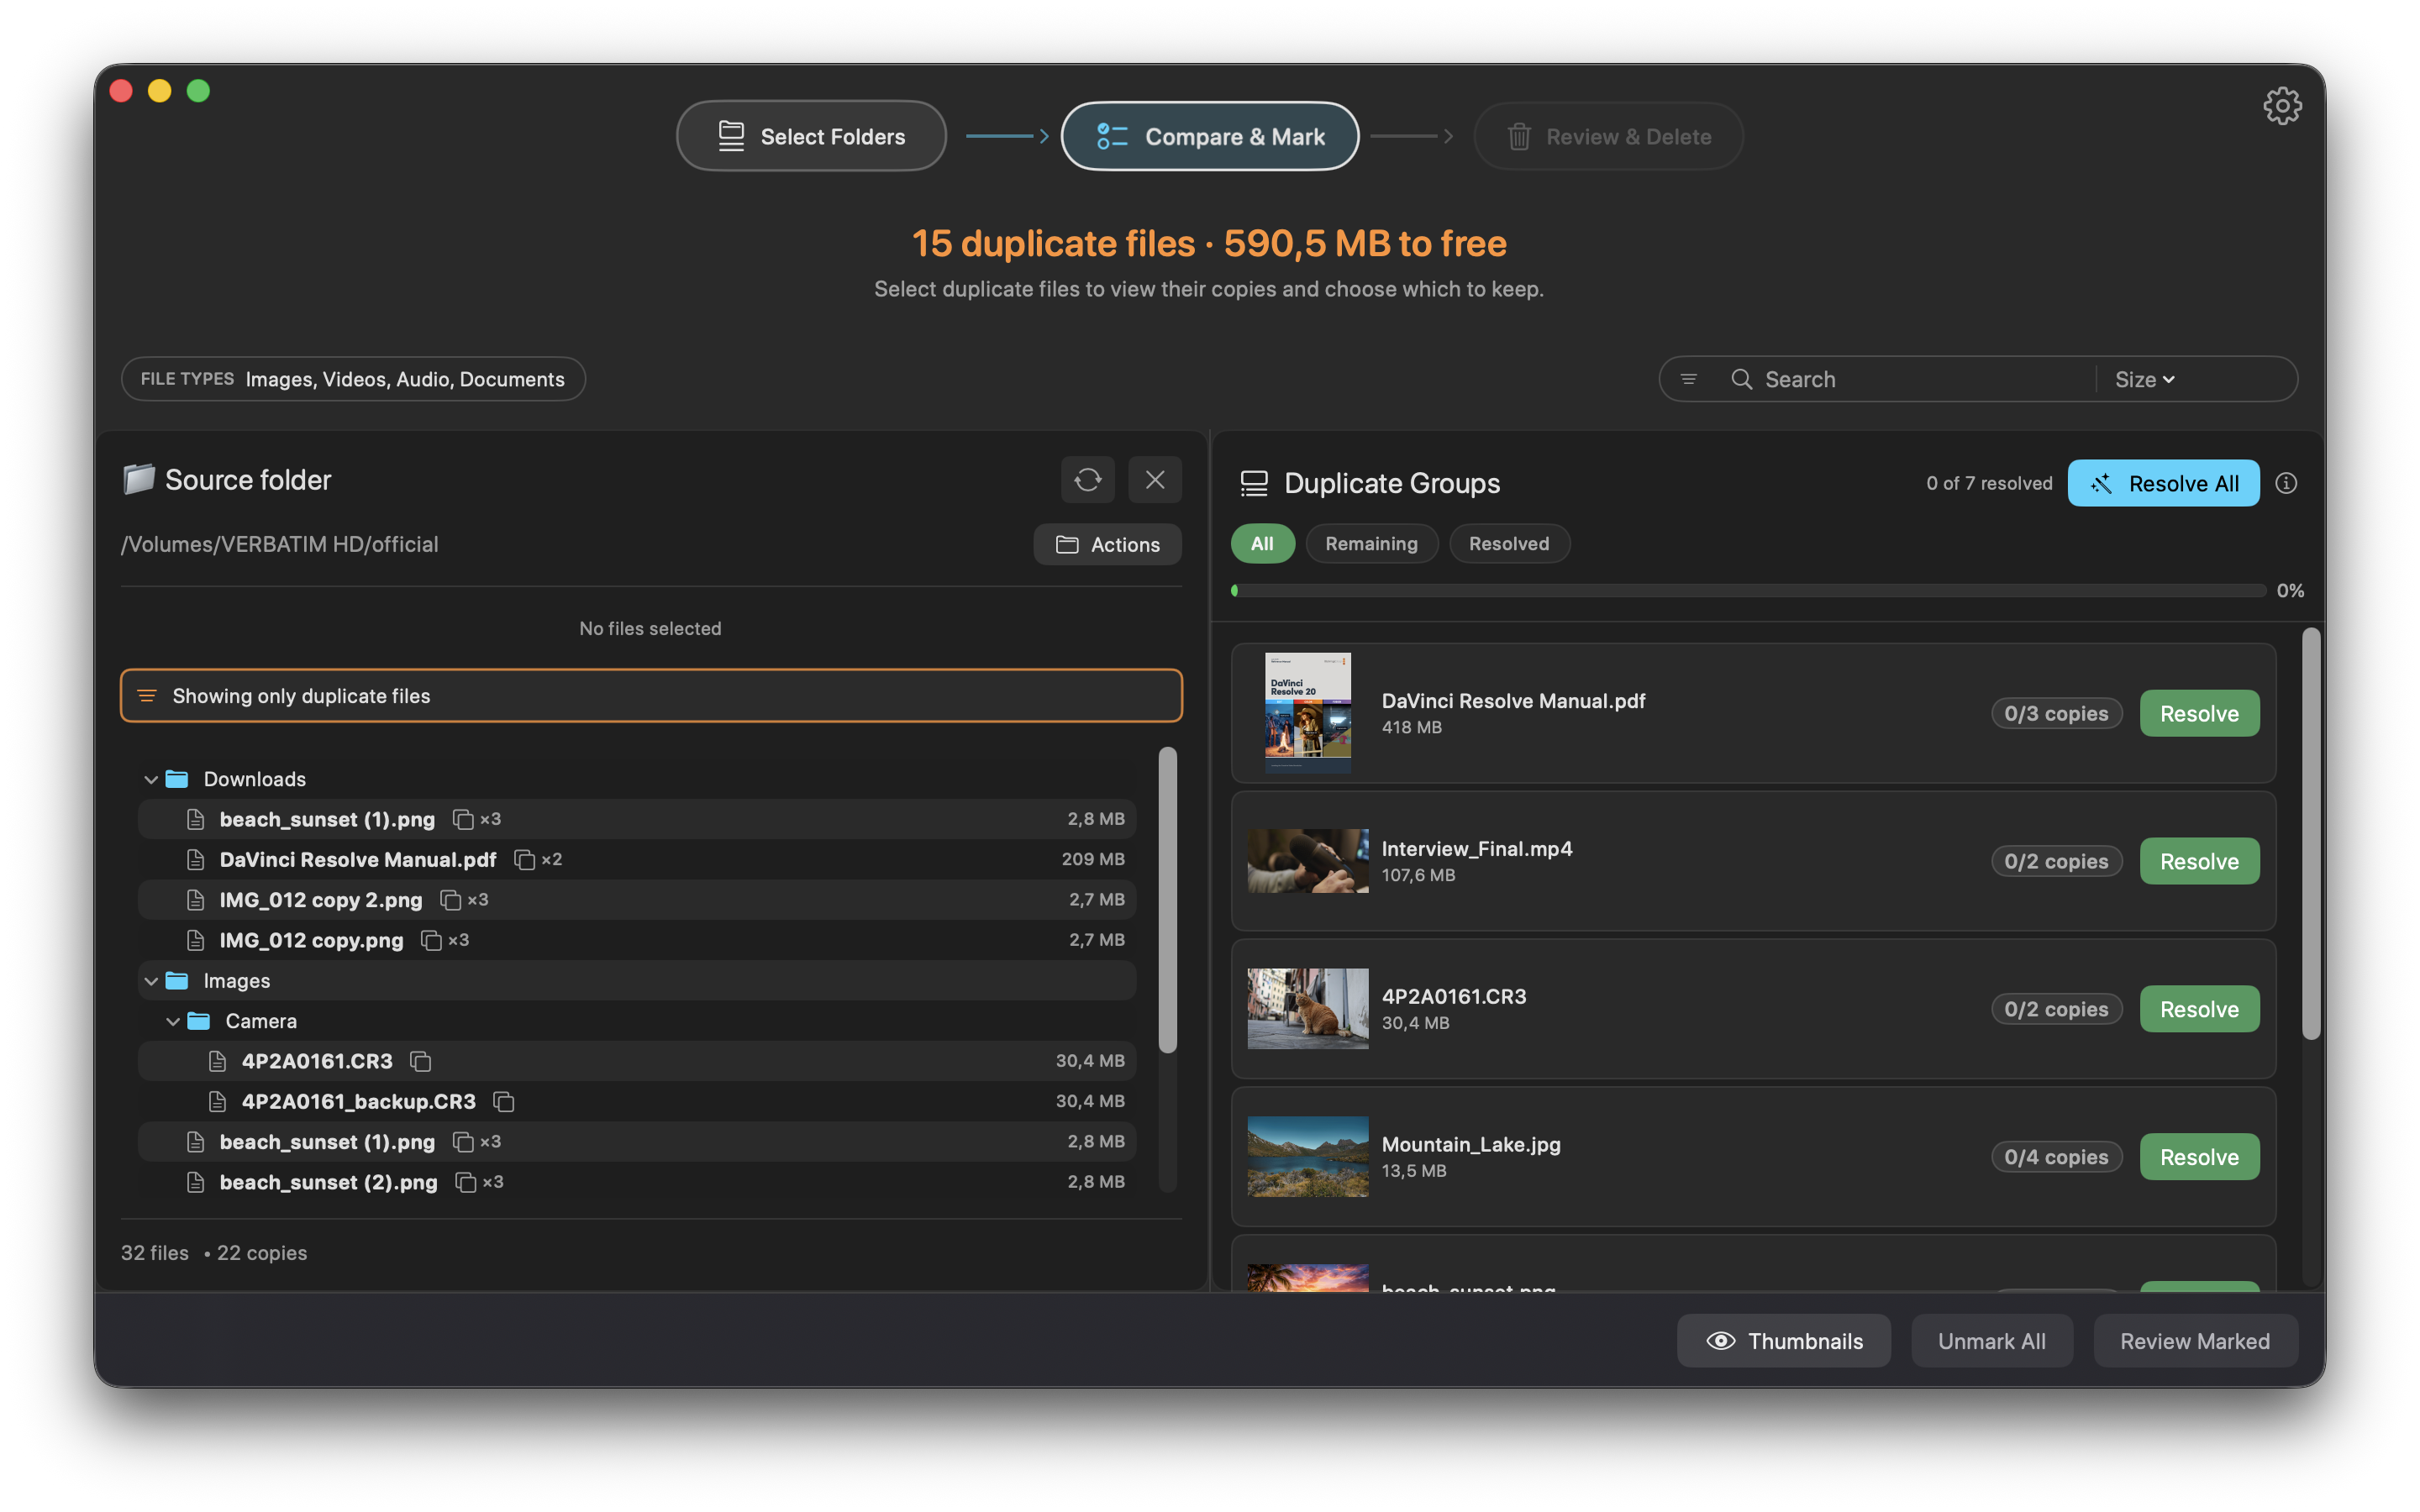This screenshot has width=2420, height=1512.
Task: Open the Mountain_Lake.jpg thumbnail
Action: click(1307, 1156)
